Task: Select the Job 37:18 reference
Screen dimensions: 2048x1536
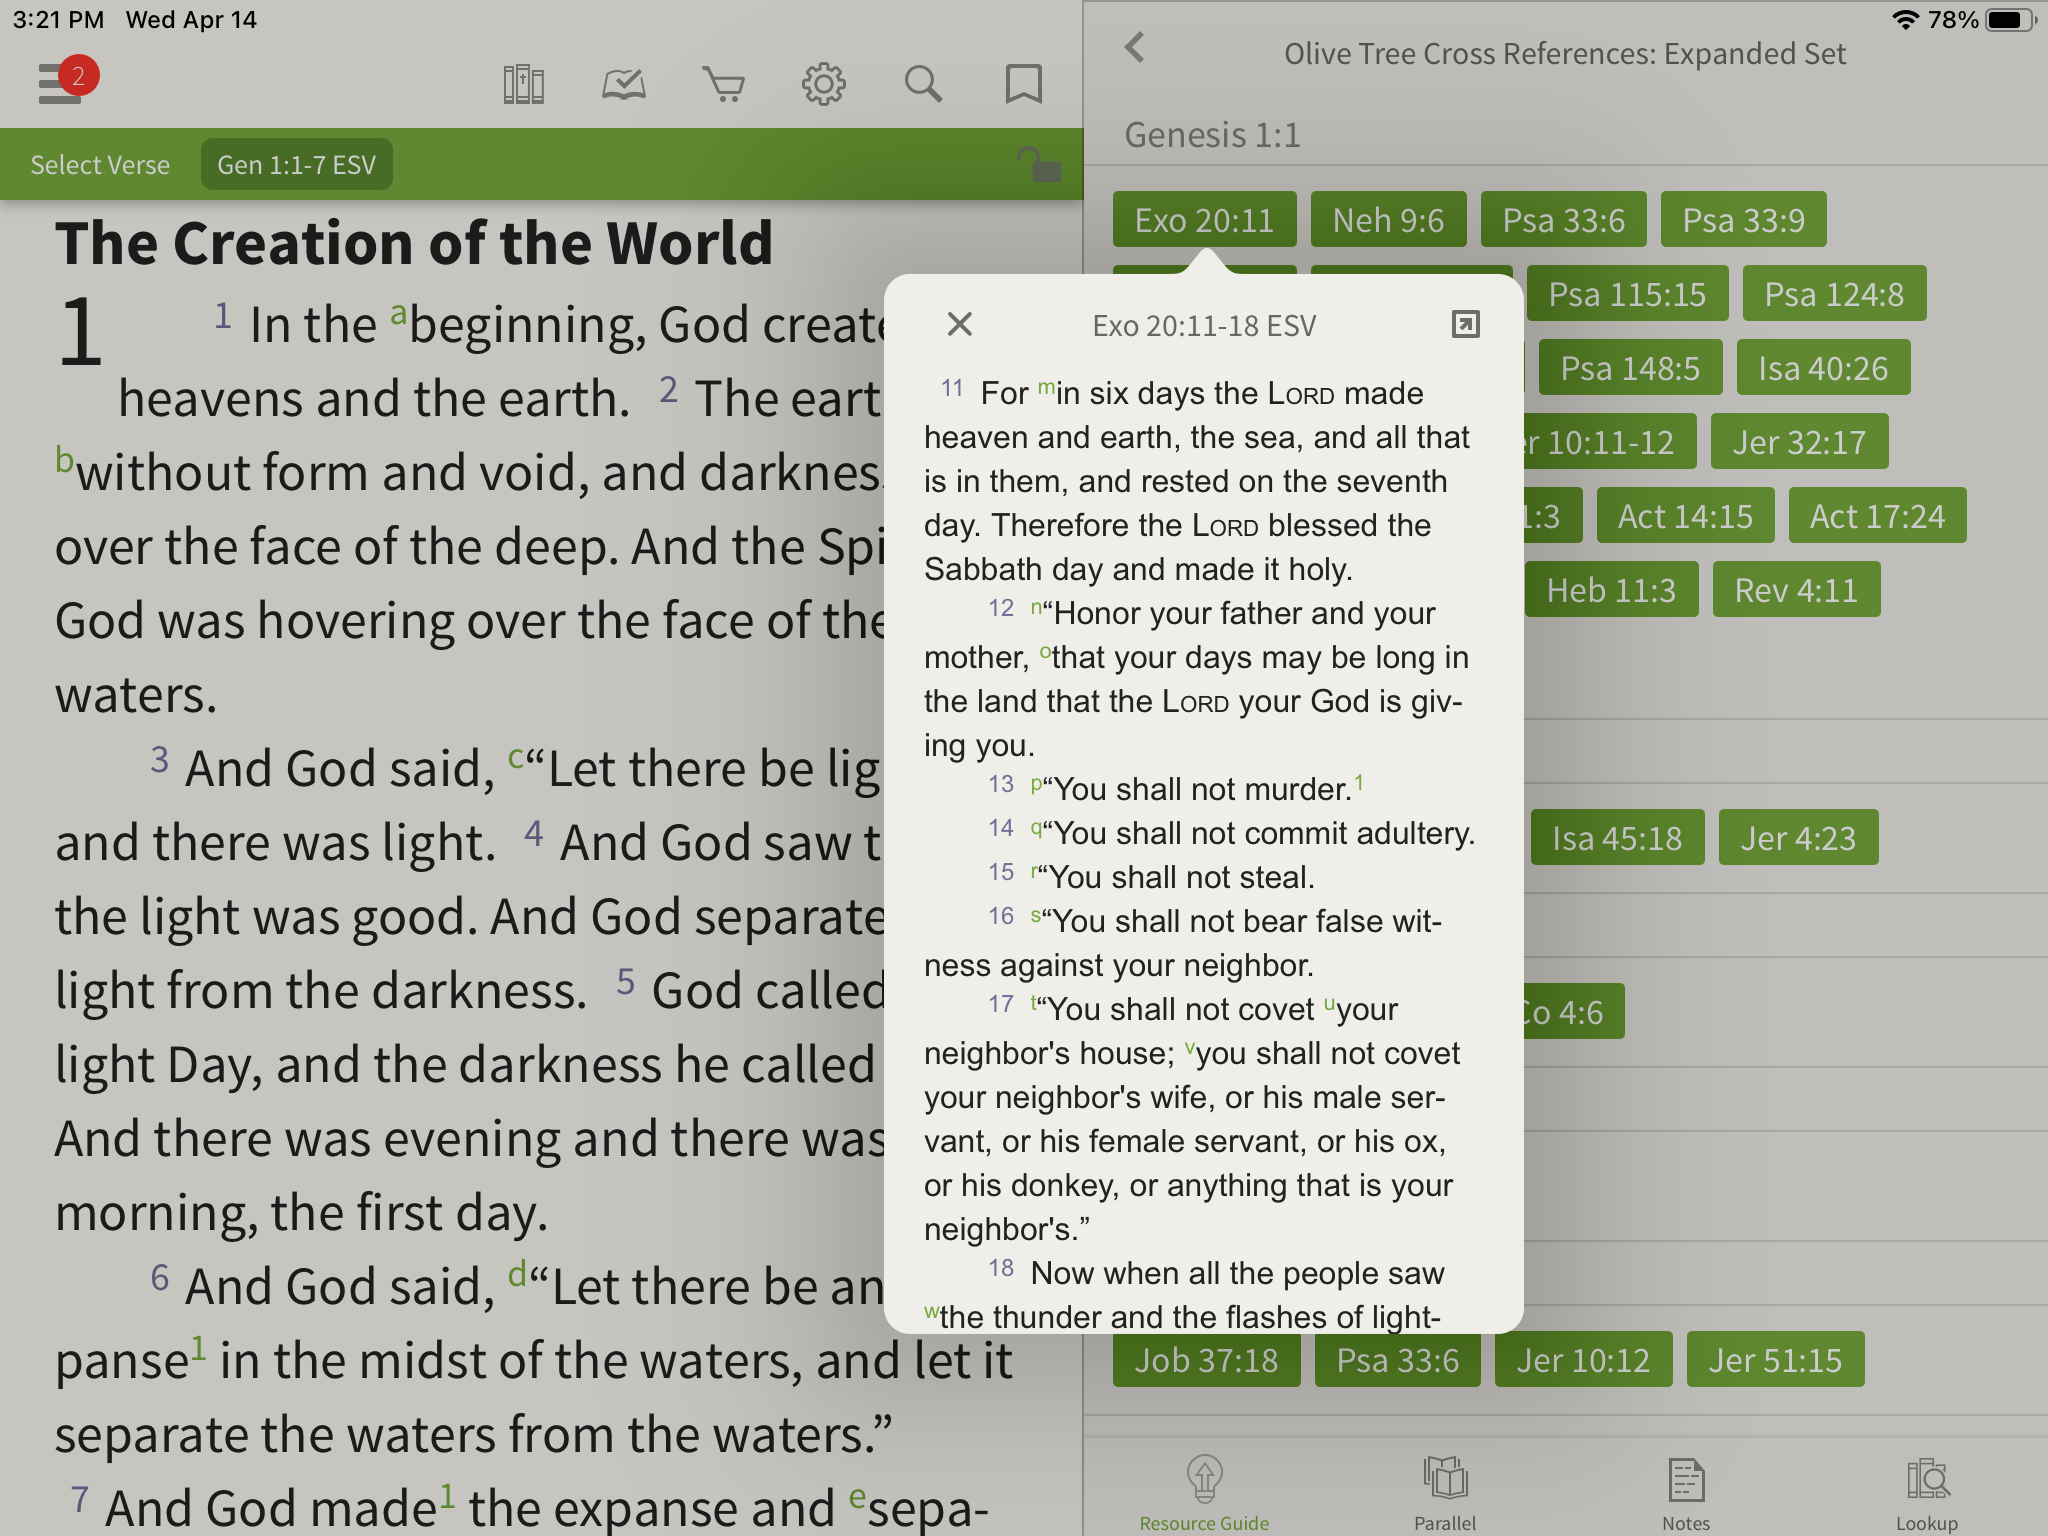Action: (x=1207, y=1360)
